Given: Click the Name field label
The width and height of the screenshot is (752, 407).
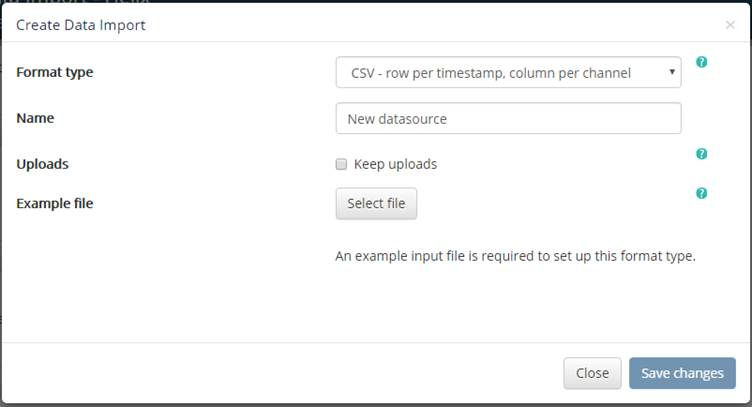Looking at the screenshot, I should tap(35, 118).
